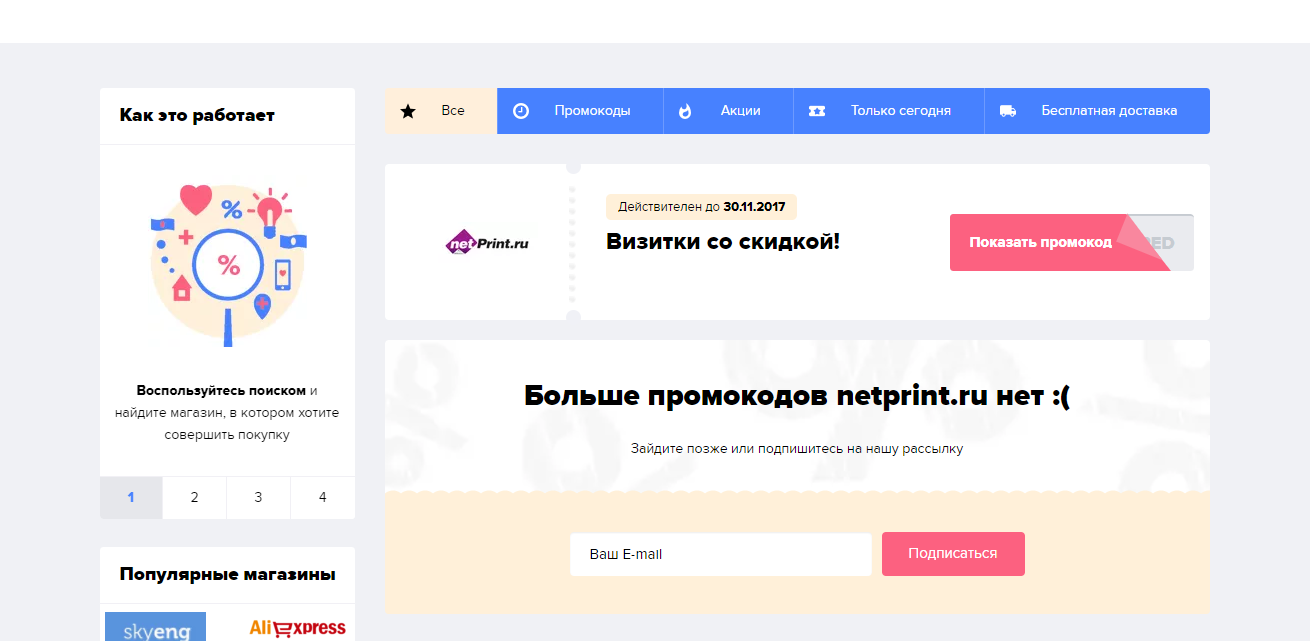Click the star icon in the Все tab
Viewport: 1310px width, 641px height.
pos(408,111)
